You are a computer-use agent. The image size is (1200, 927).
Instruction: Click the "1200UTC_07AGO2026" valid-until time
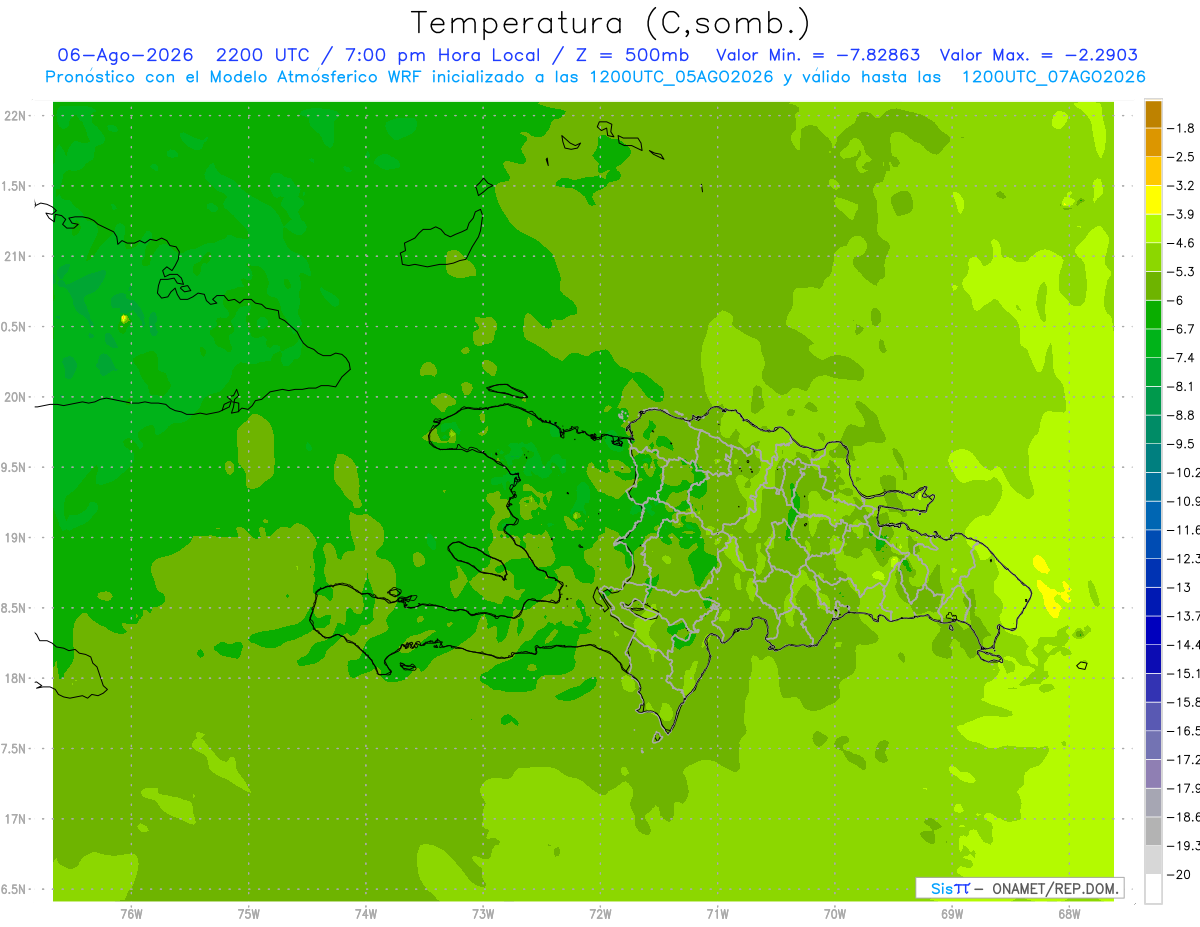click(x=1052, y=77)
